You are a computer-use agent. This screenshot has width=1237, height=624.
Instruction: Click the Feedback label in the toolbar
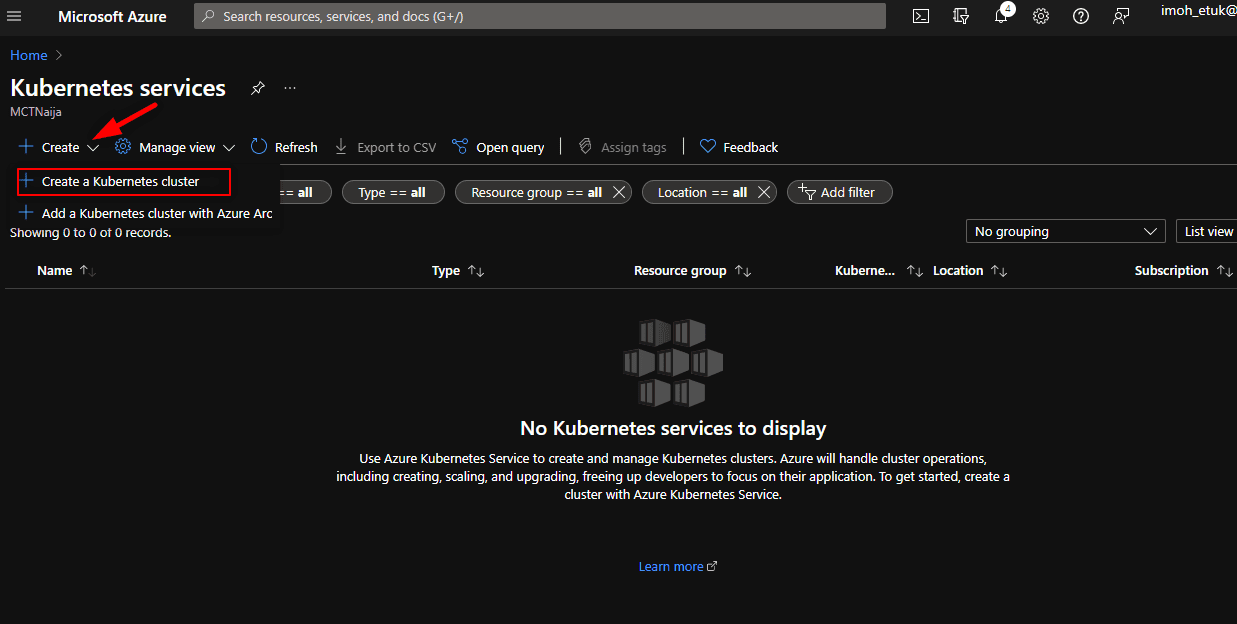tap(750, 147)
